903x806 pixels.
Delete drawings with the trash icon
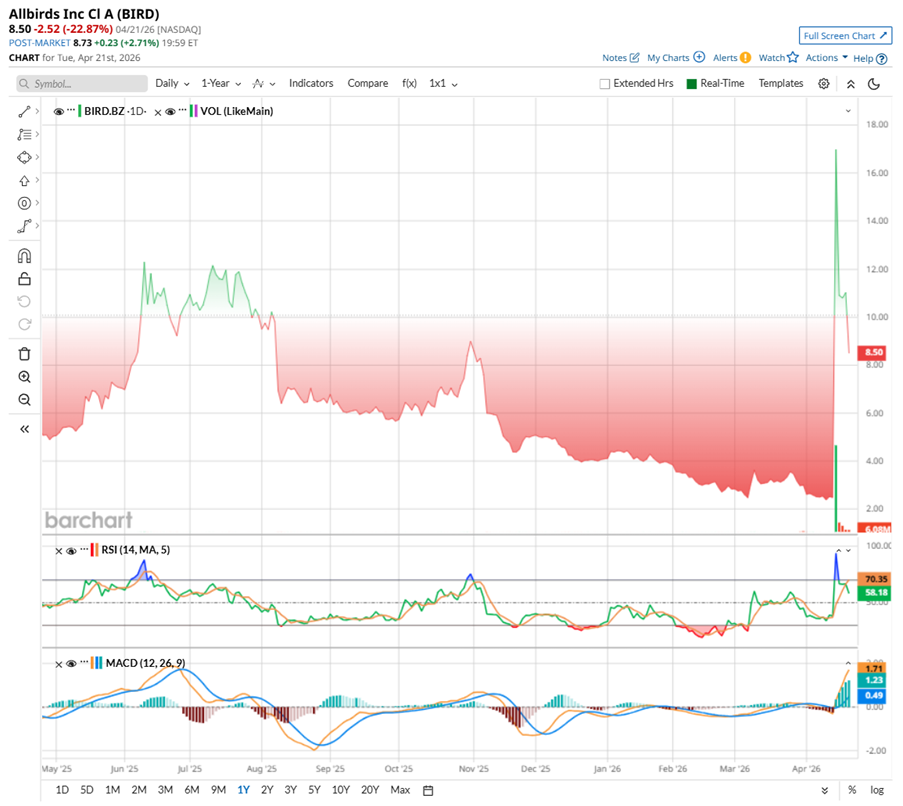coord(24,353)
